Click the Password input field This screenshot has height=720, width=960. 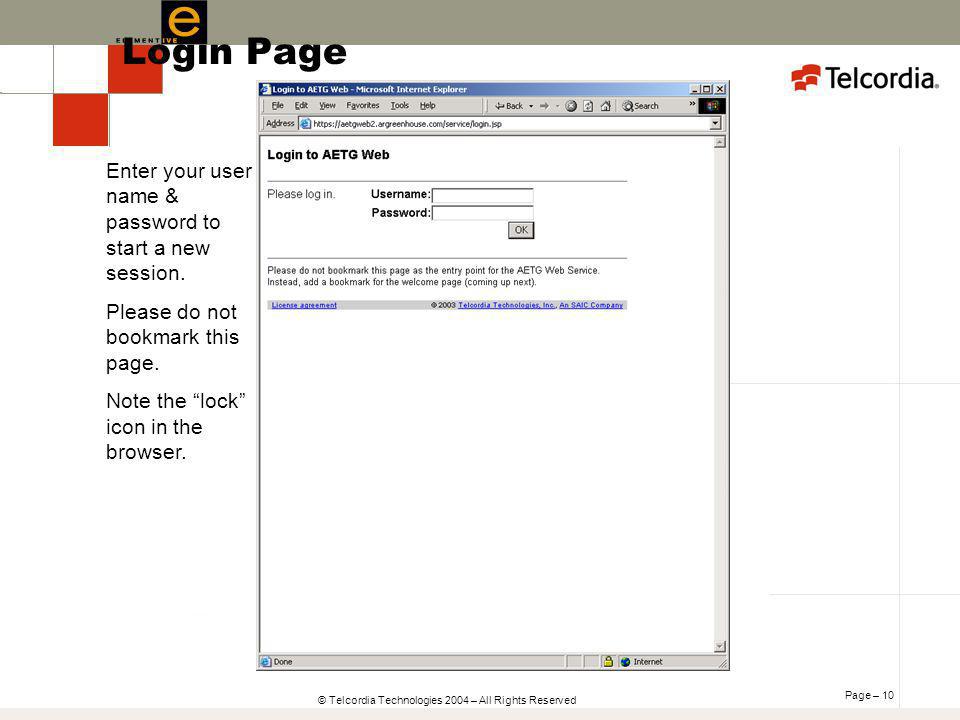482,213
